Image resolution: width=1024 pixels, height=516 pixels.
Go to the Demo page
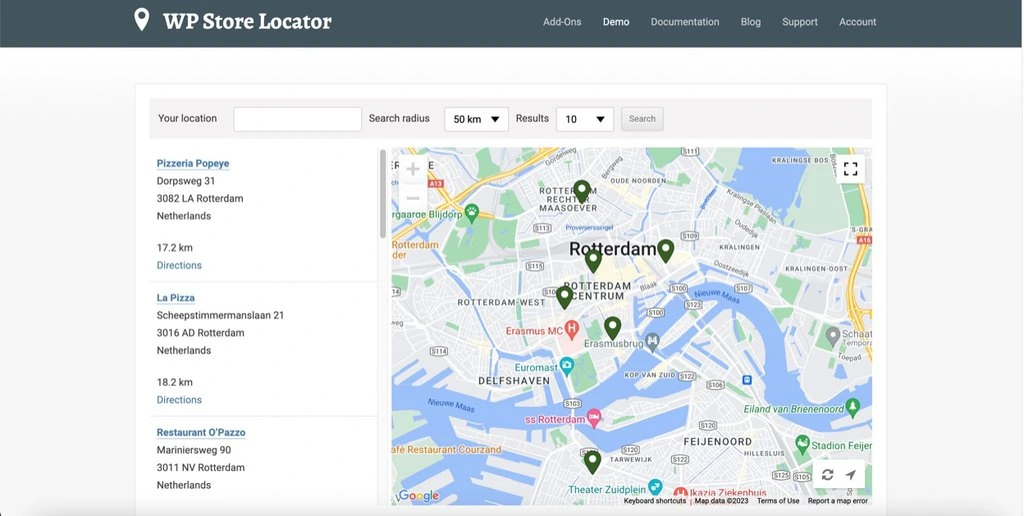pyautogui.click(x=616, y=22)
